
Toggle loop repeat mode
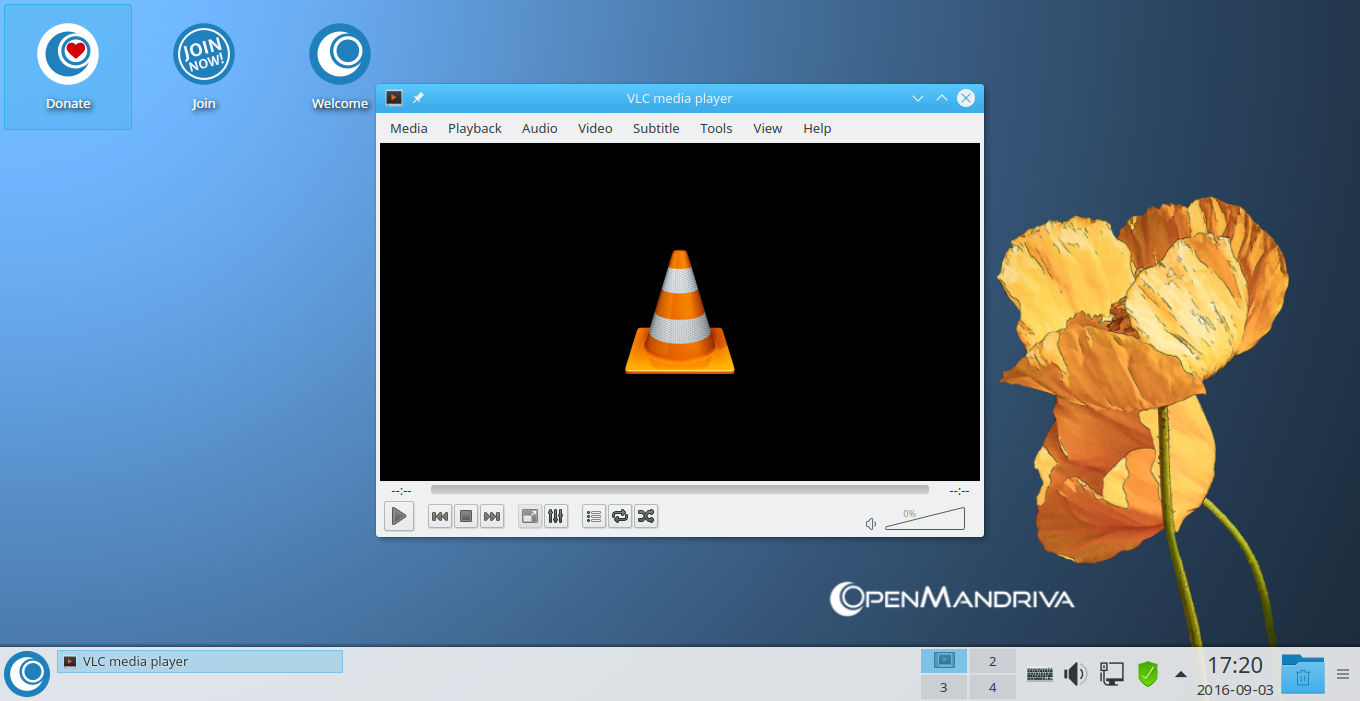pos(620,516)
